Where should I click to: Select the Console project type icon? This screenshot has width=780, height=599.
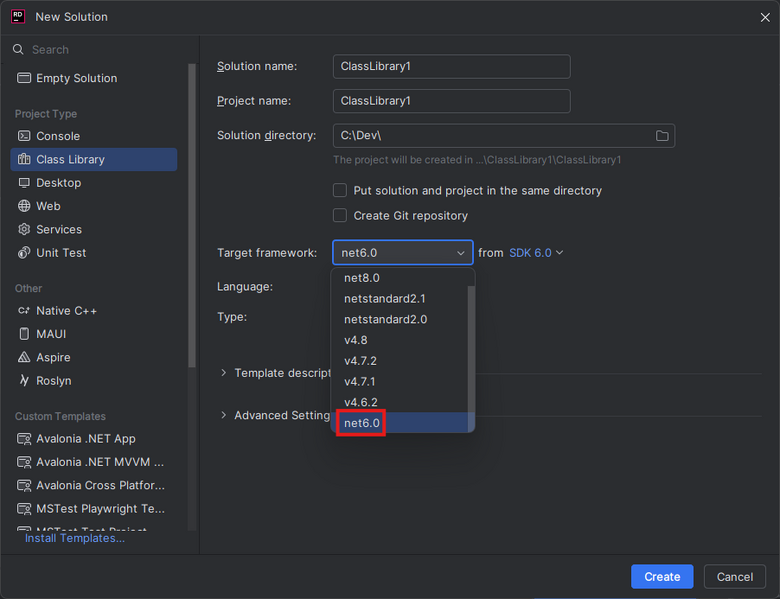(x=24, y=136)
